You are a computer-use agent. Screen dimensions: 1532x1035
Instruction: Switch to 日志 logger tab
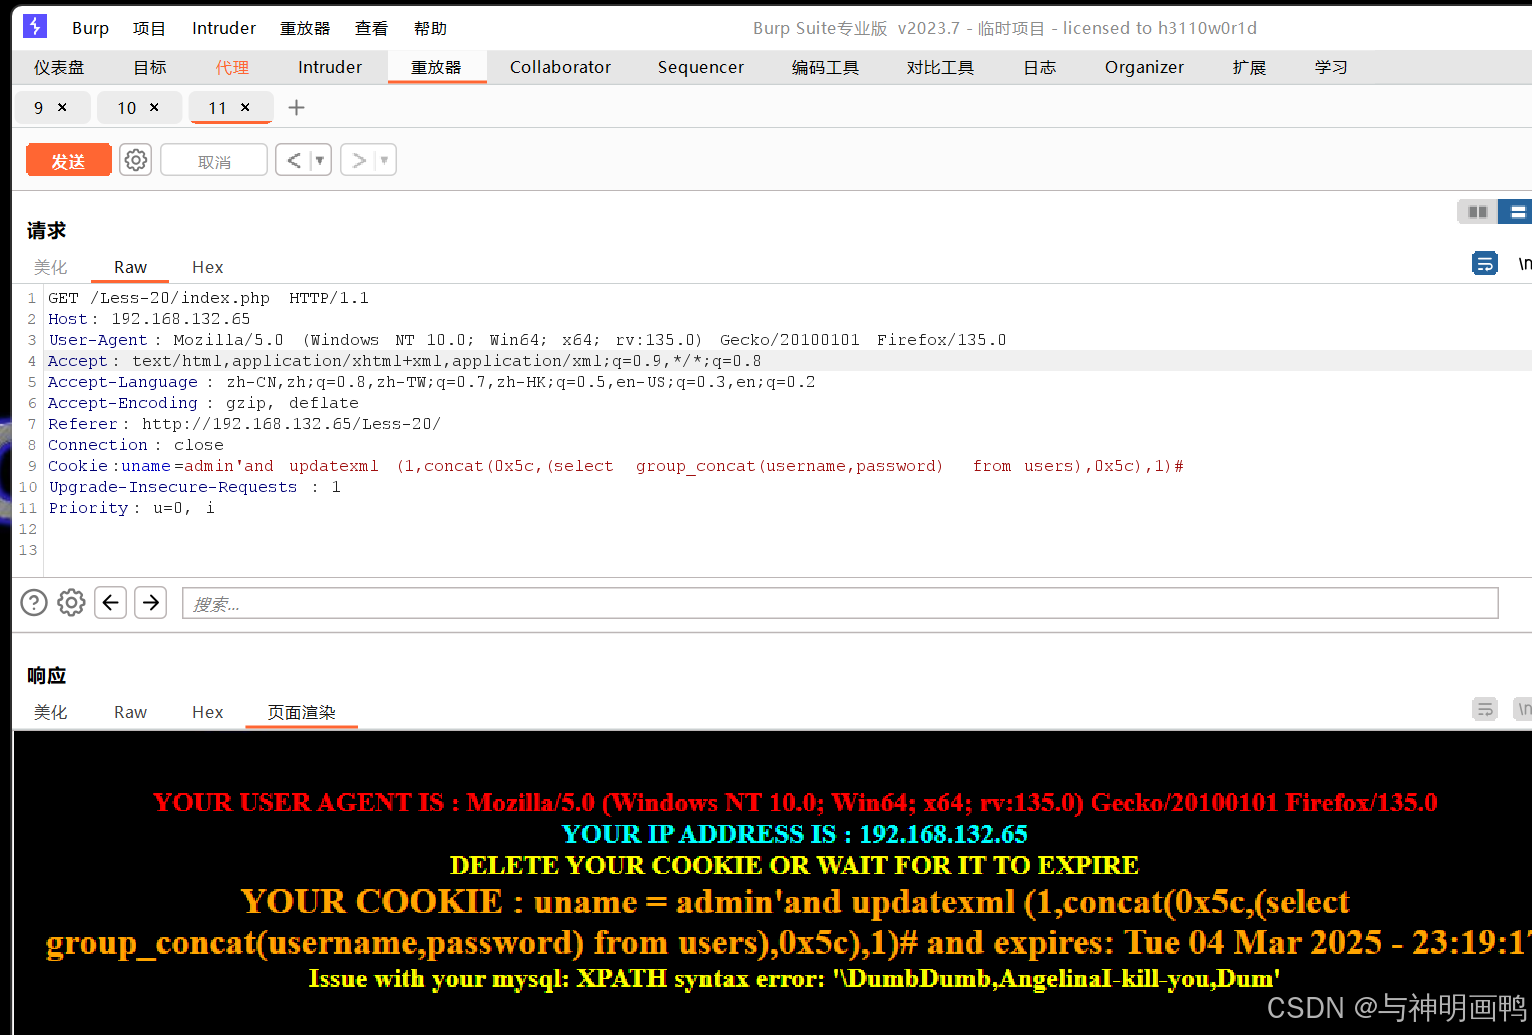point(1040,67)
